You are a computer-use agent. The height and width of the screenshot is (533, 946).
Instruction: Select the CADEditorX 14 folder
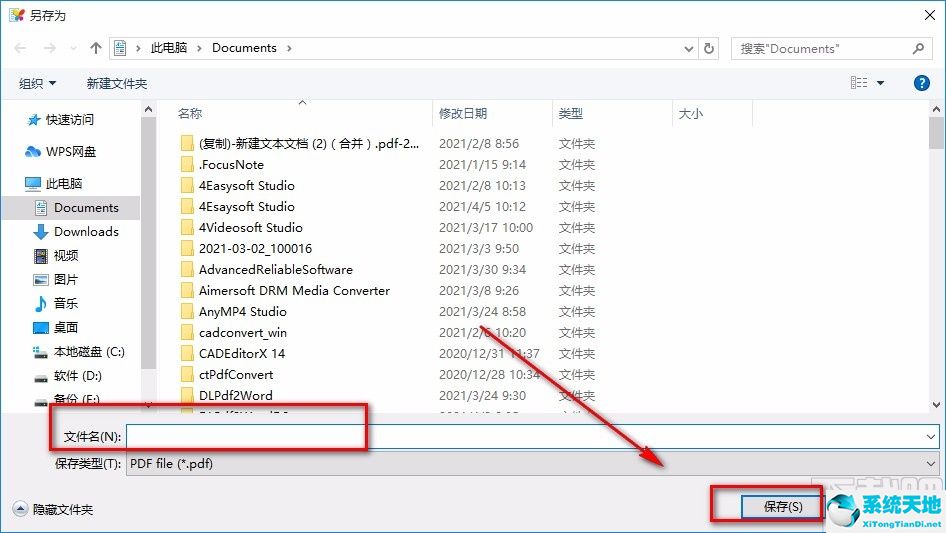pos(241,354)
